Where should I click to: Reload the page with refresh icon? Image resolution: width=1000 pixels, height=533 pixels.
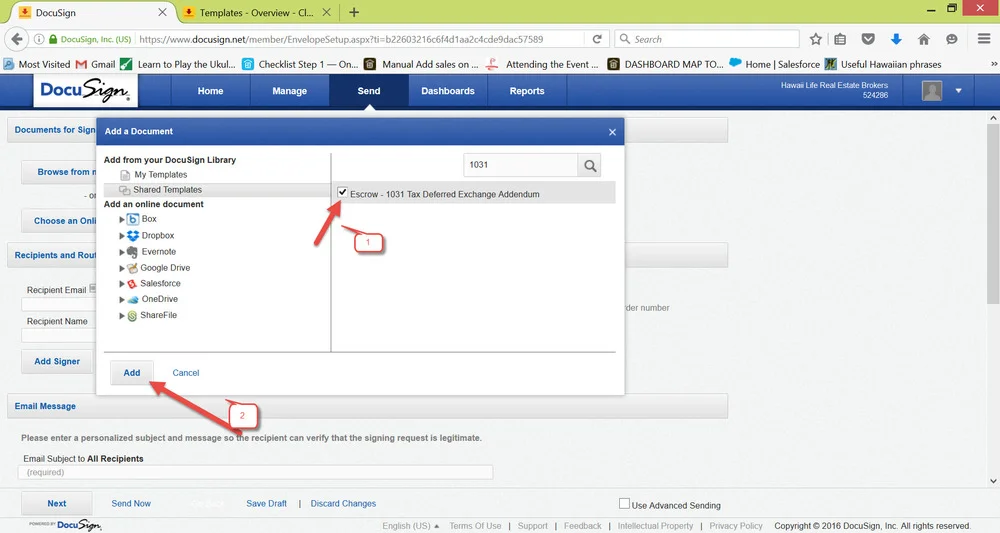(597, 39)
